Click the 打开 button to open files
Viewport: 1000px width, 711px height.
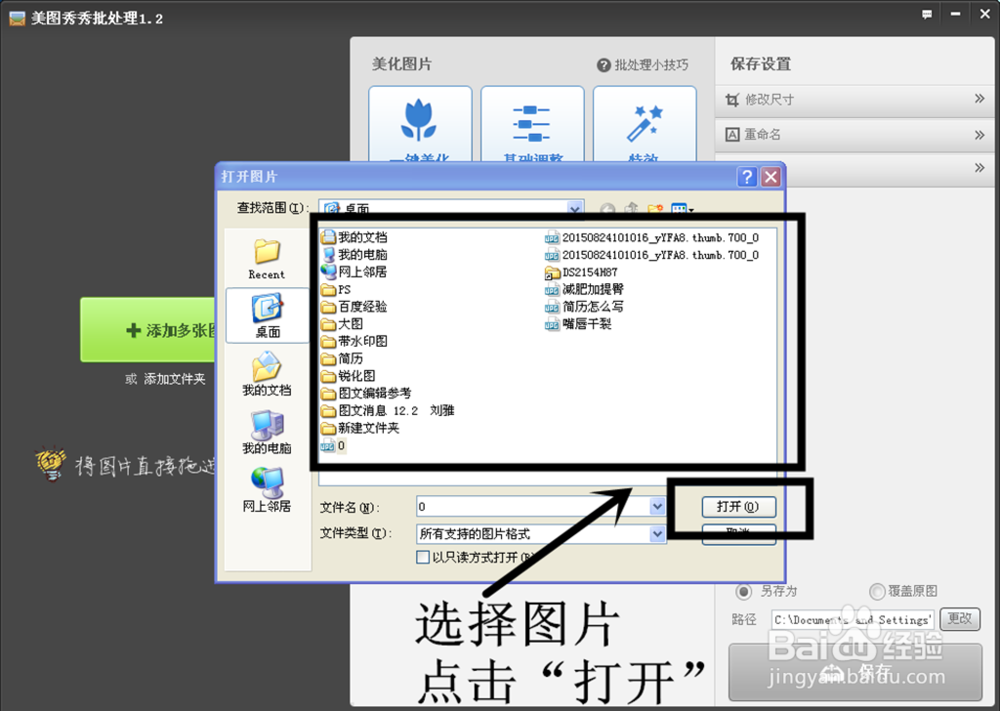click(739, 507)
